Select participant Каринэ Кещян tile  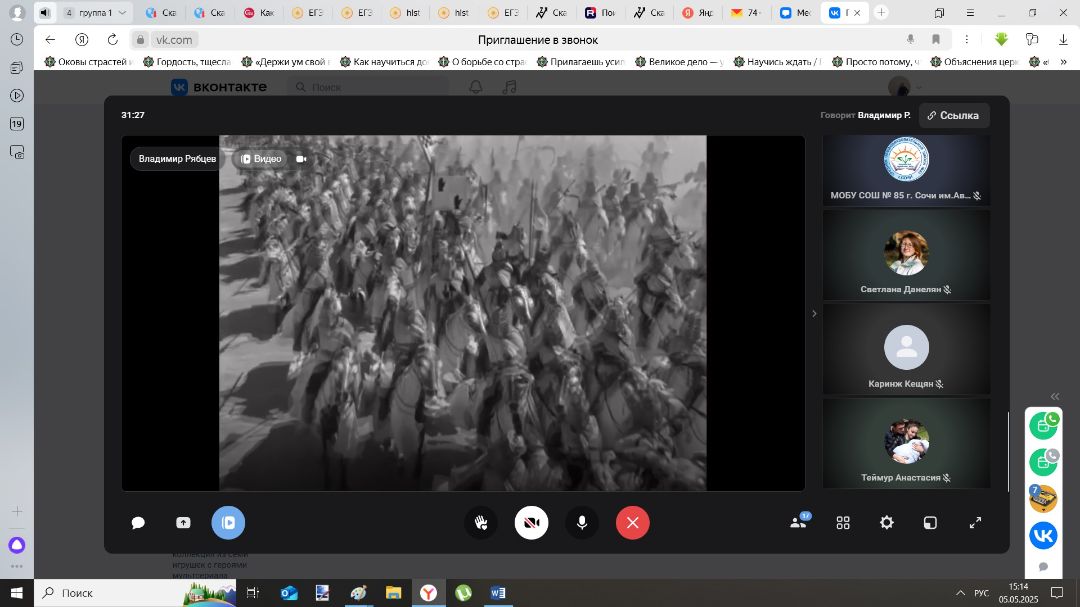(x=906, y=349)
